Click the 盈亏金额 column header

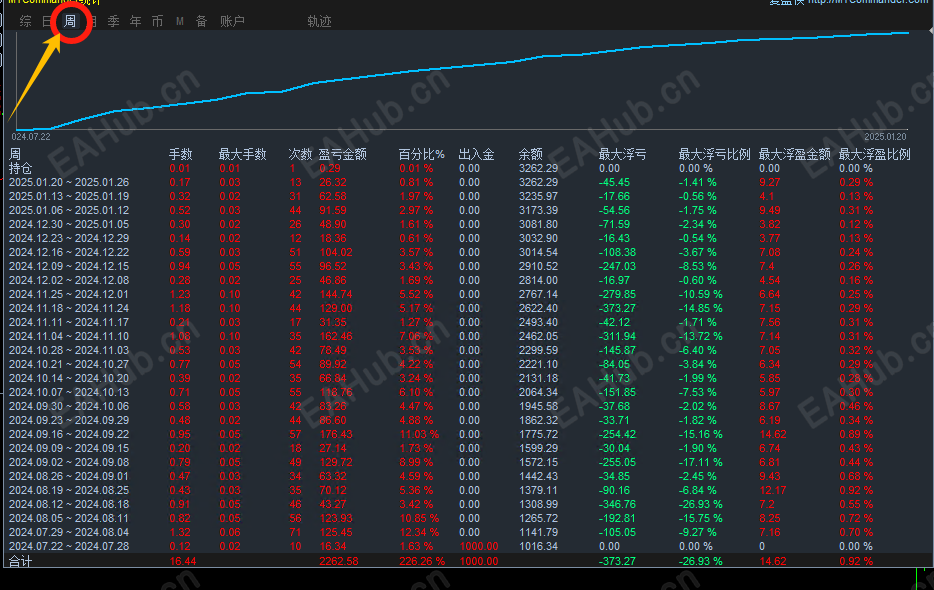coord(343,154)
